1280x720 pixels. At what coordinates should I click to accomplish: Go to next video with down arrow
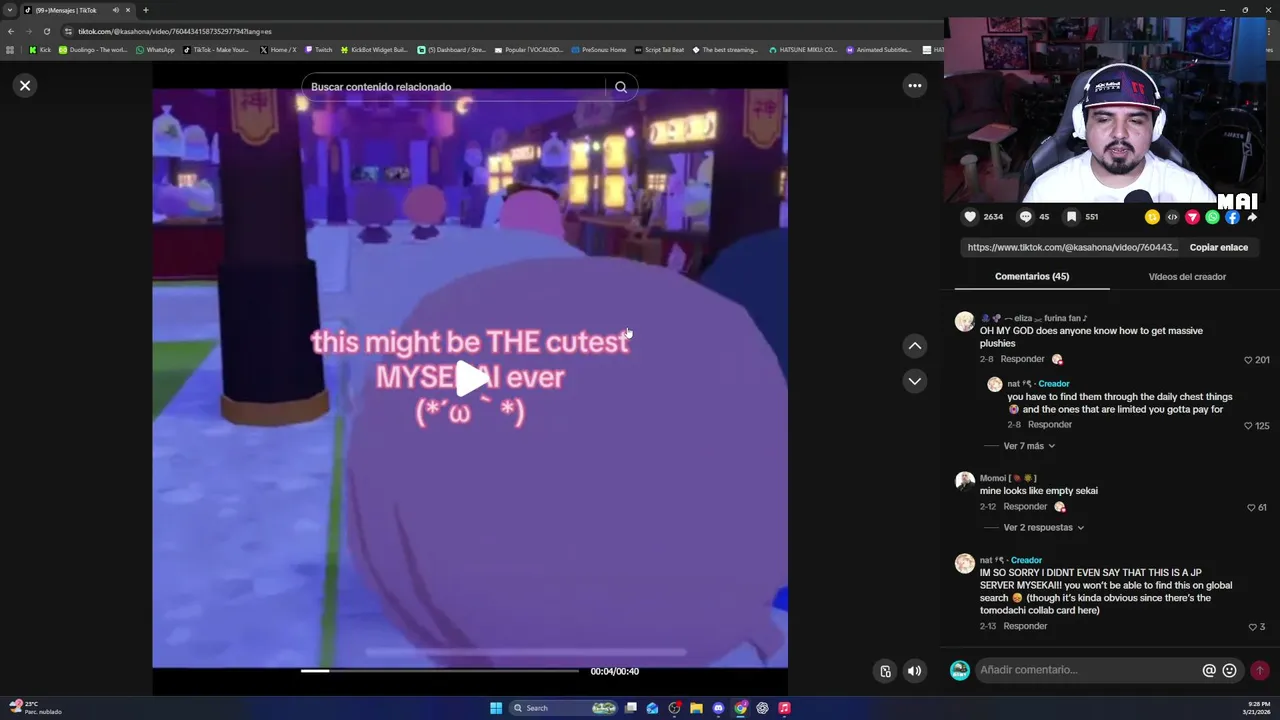tap(914, 381)
